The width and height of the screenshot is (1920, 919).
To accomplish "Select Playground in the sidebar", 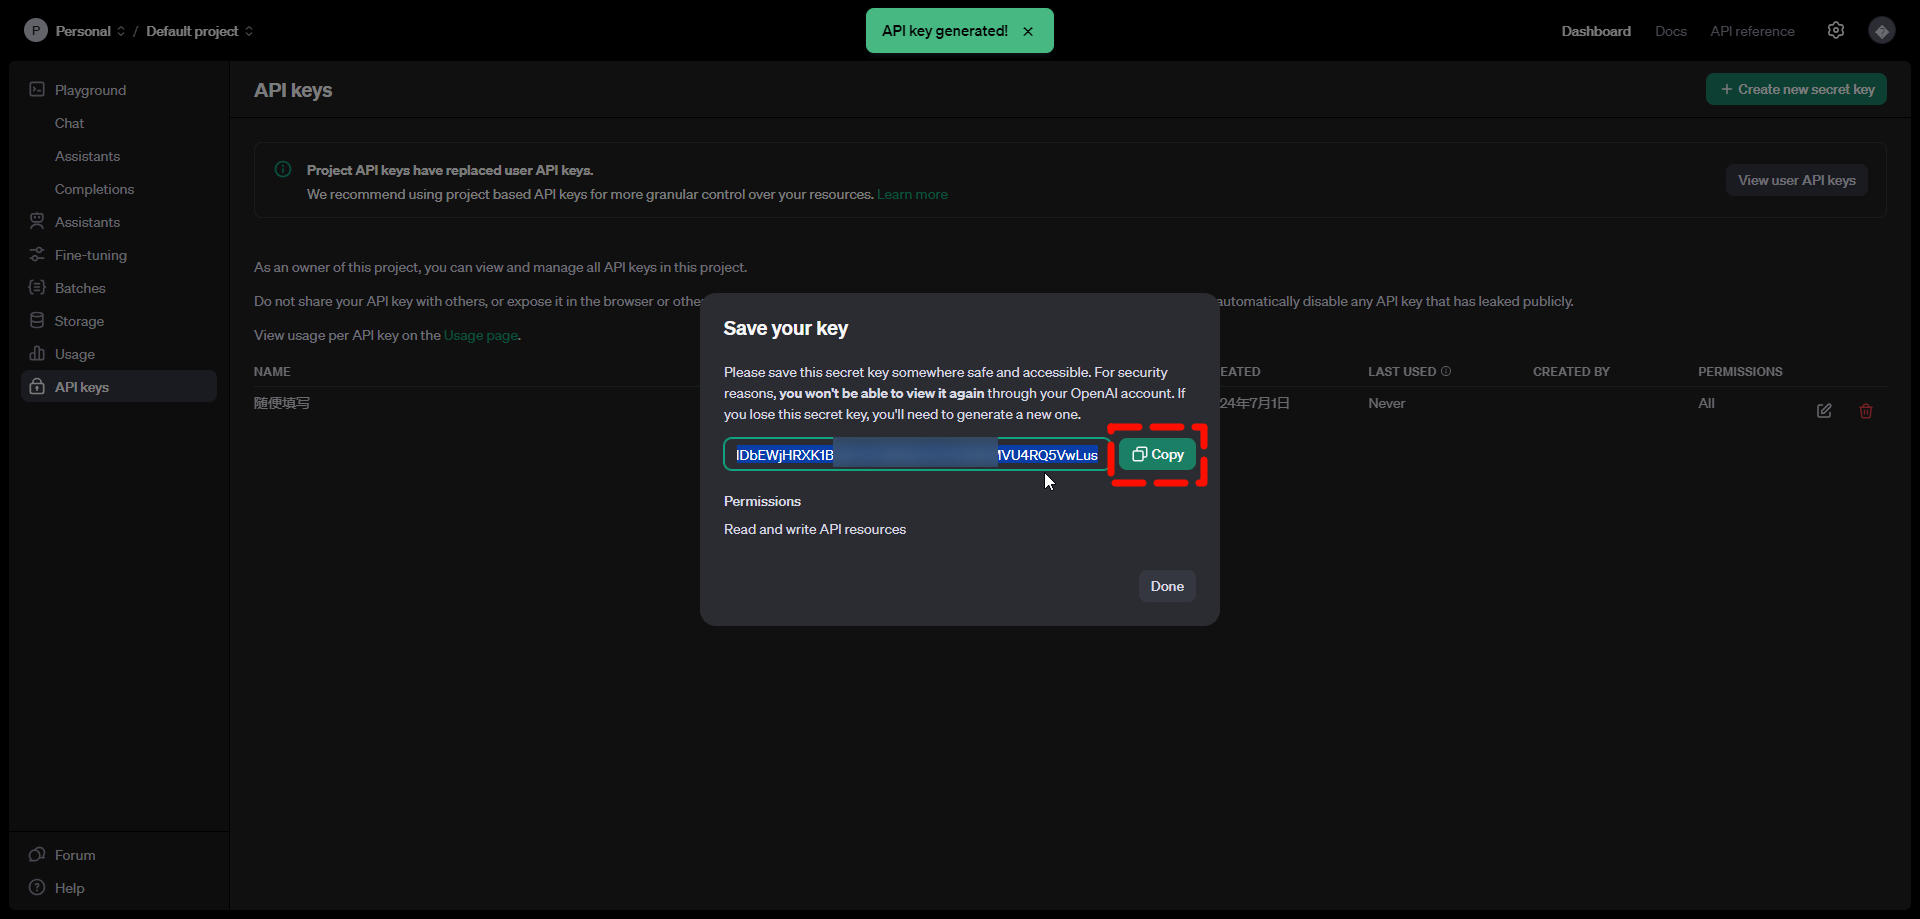I will (x=91, y=89).
